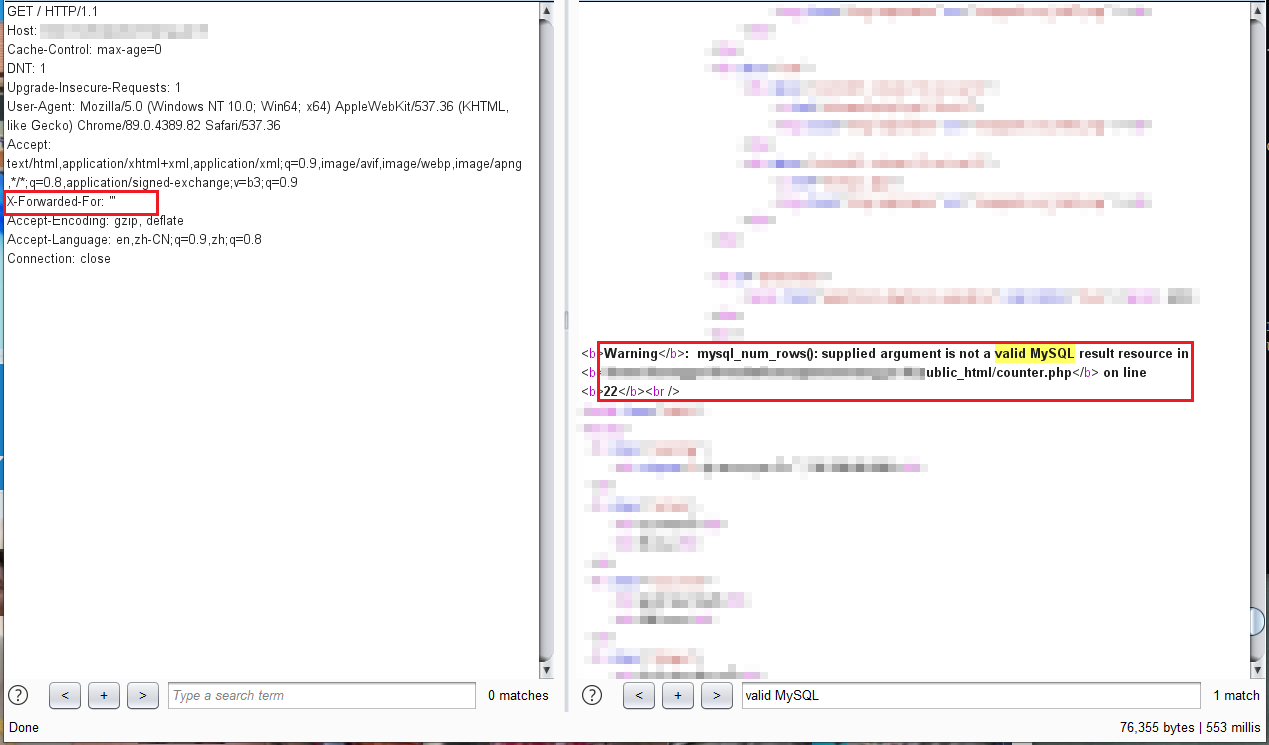This screenshot has height=745, width=1269.
Task: Click the 'Cache-Control: max-age=0' header
Action: (x=84, y=49)
